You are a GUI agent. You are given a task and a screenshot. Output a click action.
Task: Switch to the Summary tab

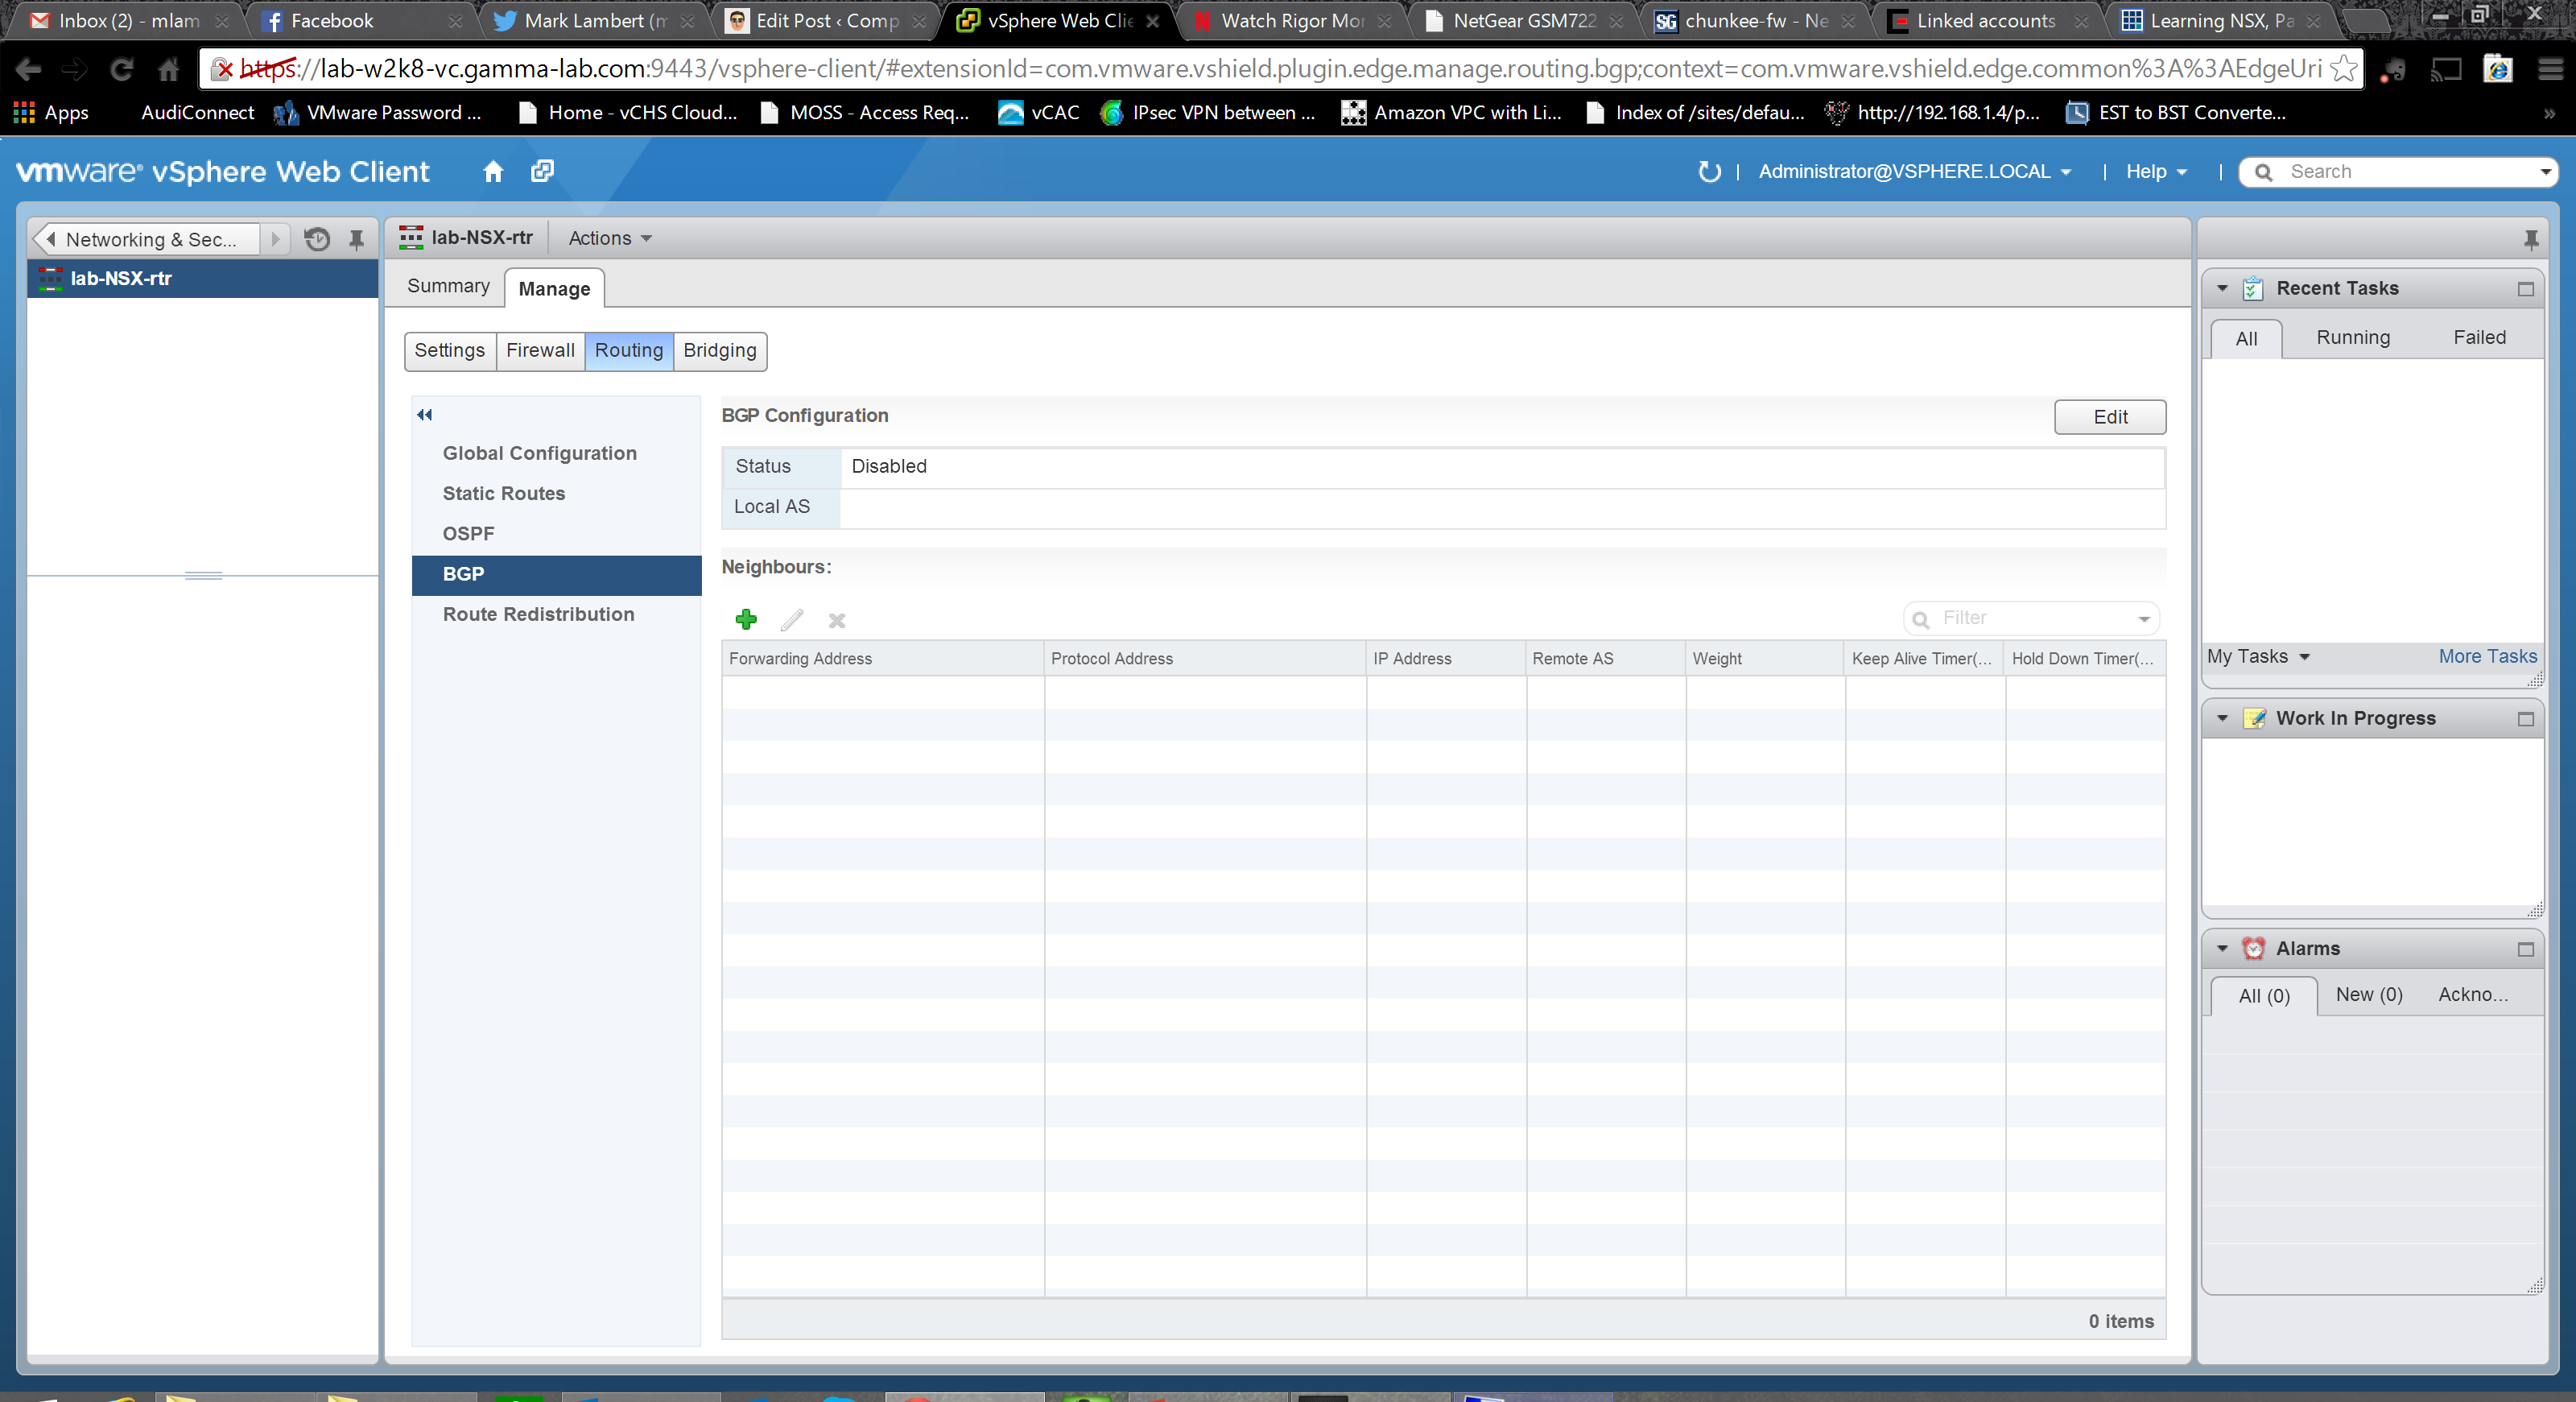tap(448, 286)
